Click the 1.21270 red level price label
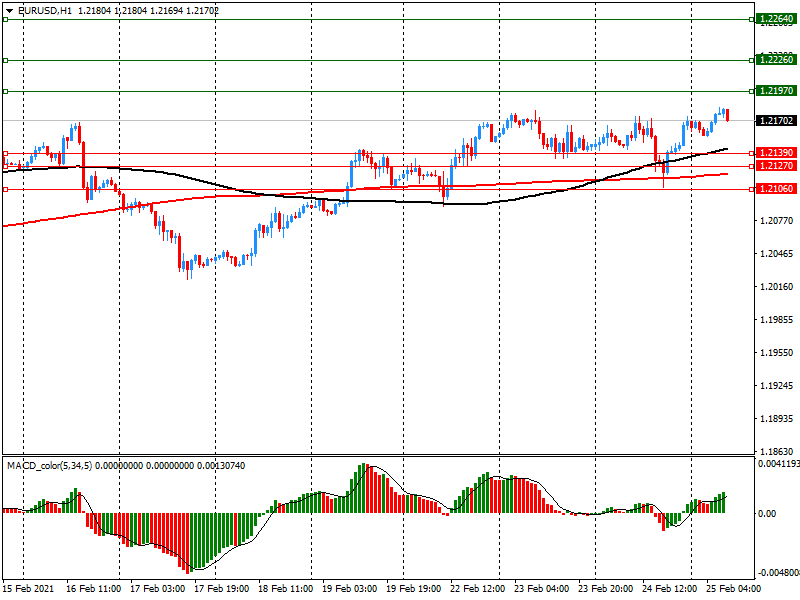Image resolution: width=800 pixels, height=600 pixels. [x=776, y=166]
